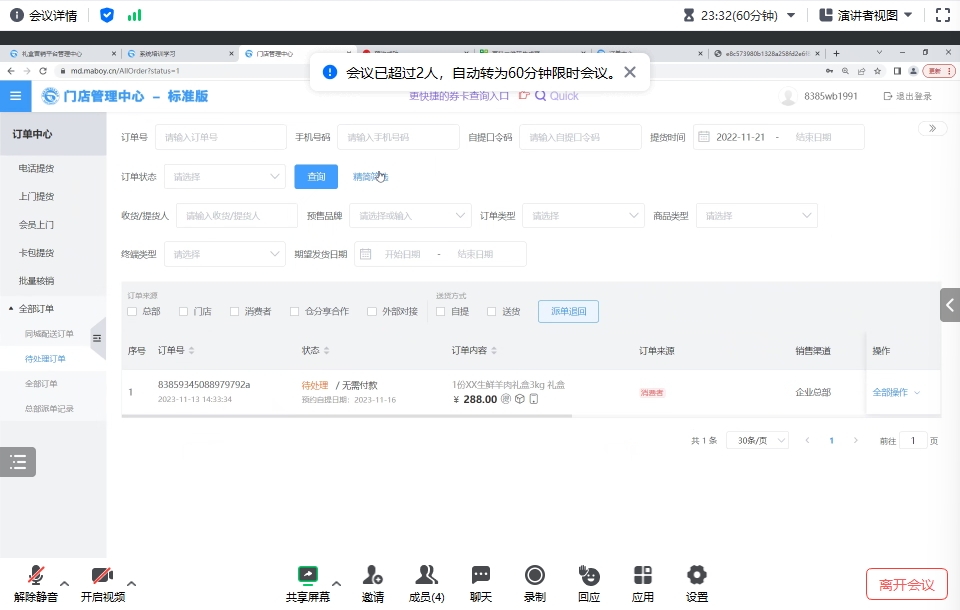
Task: Open the 订单状态 dropdown
Action: (x=225, y=177)
